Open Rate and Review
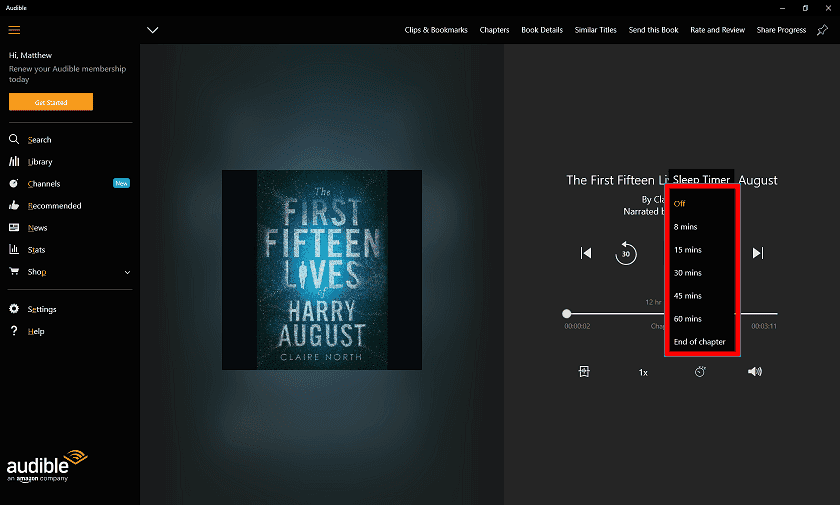The width and height of the screenshot is (840, 505). 717,30
